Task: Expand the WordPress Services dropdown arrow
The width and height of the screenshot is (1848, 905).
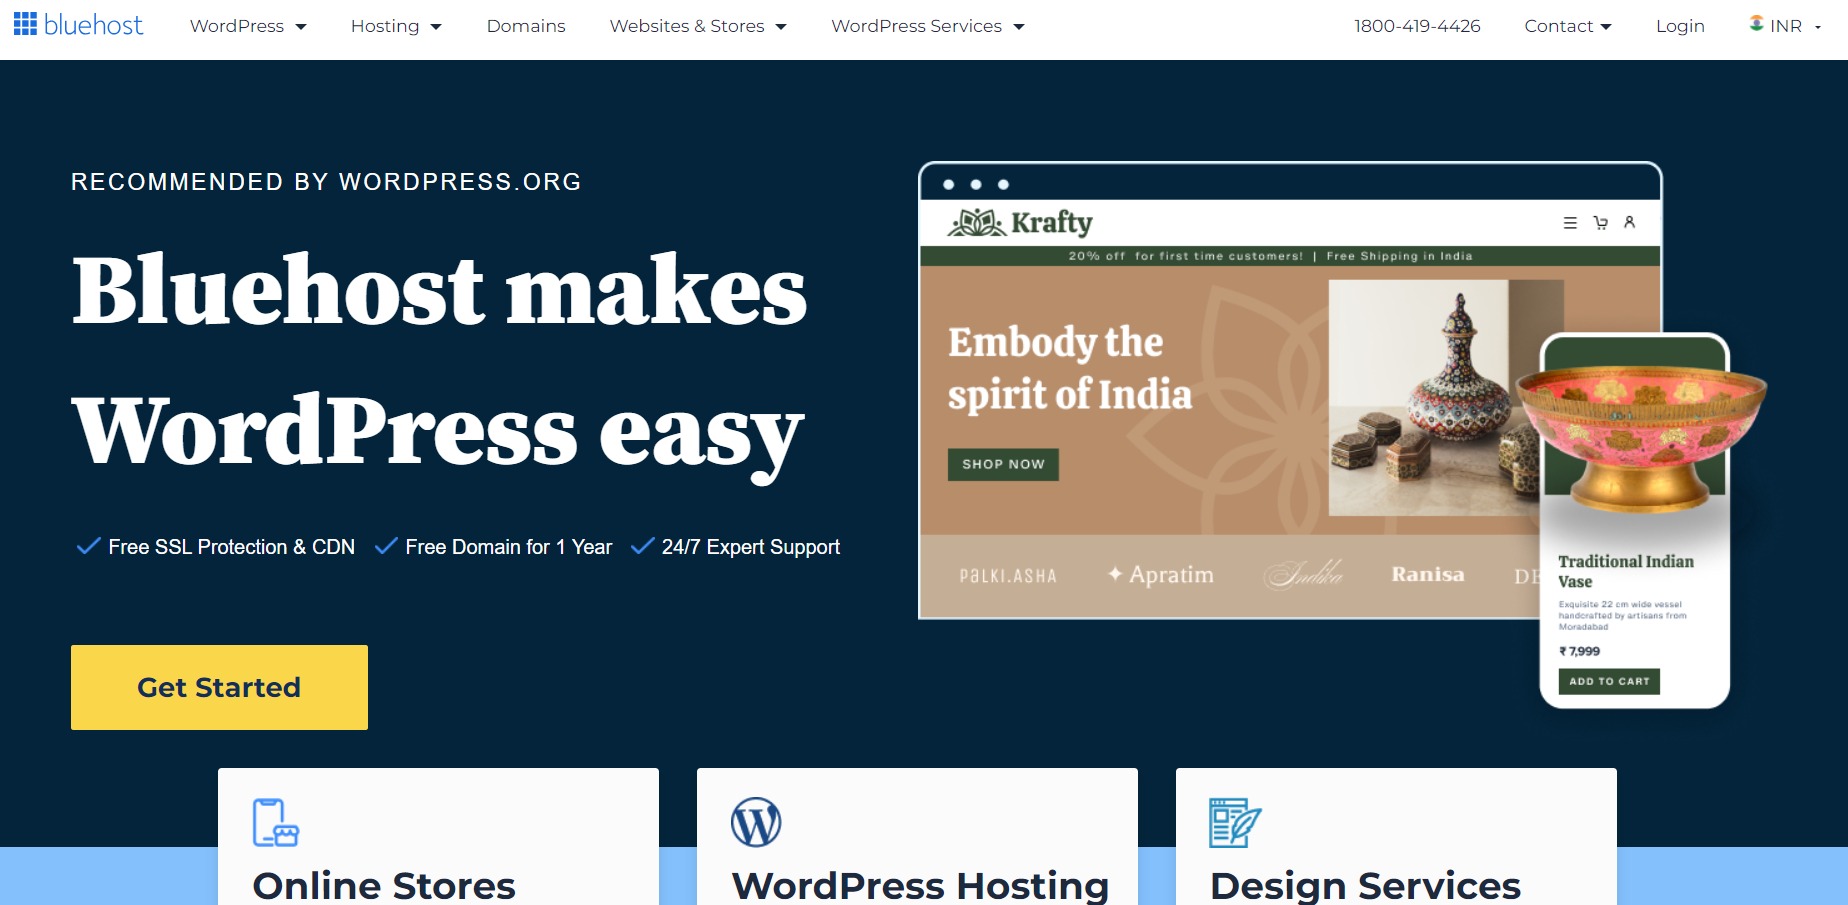Action: coord(1019,27)
